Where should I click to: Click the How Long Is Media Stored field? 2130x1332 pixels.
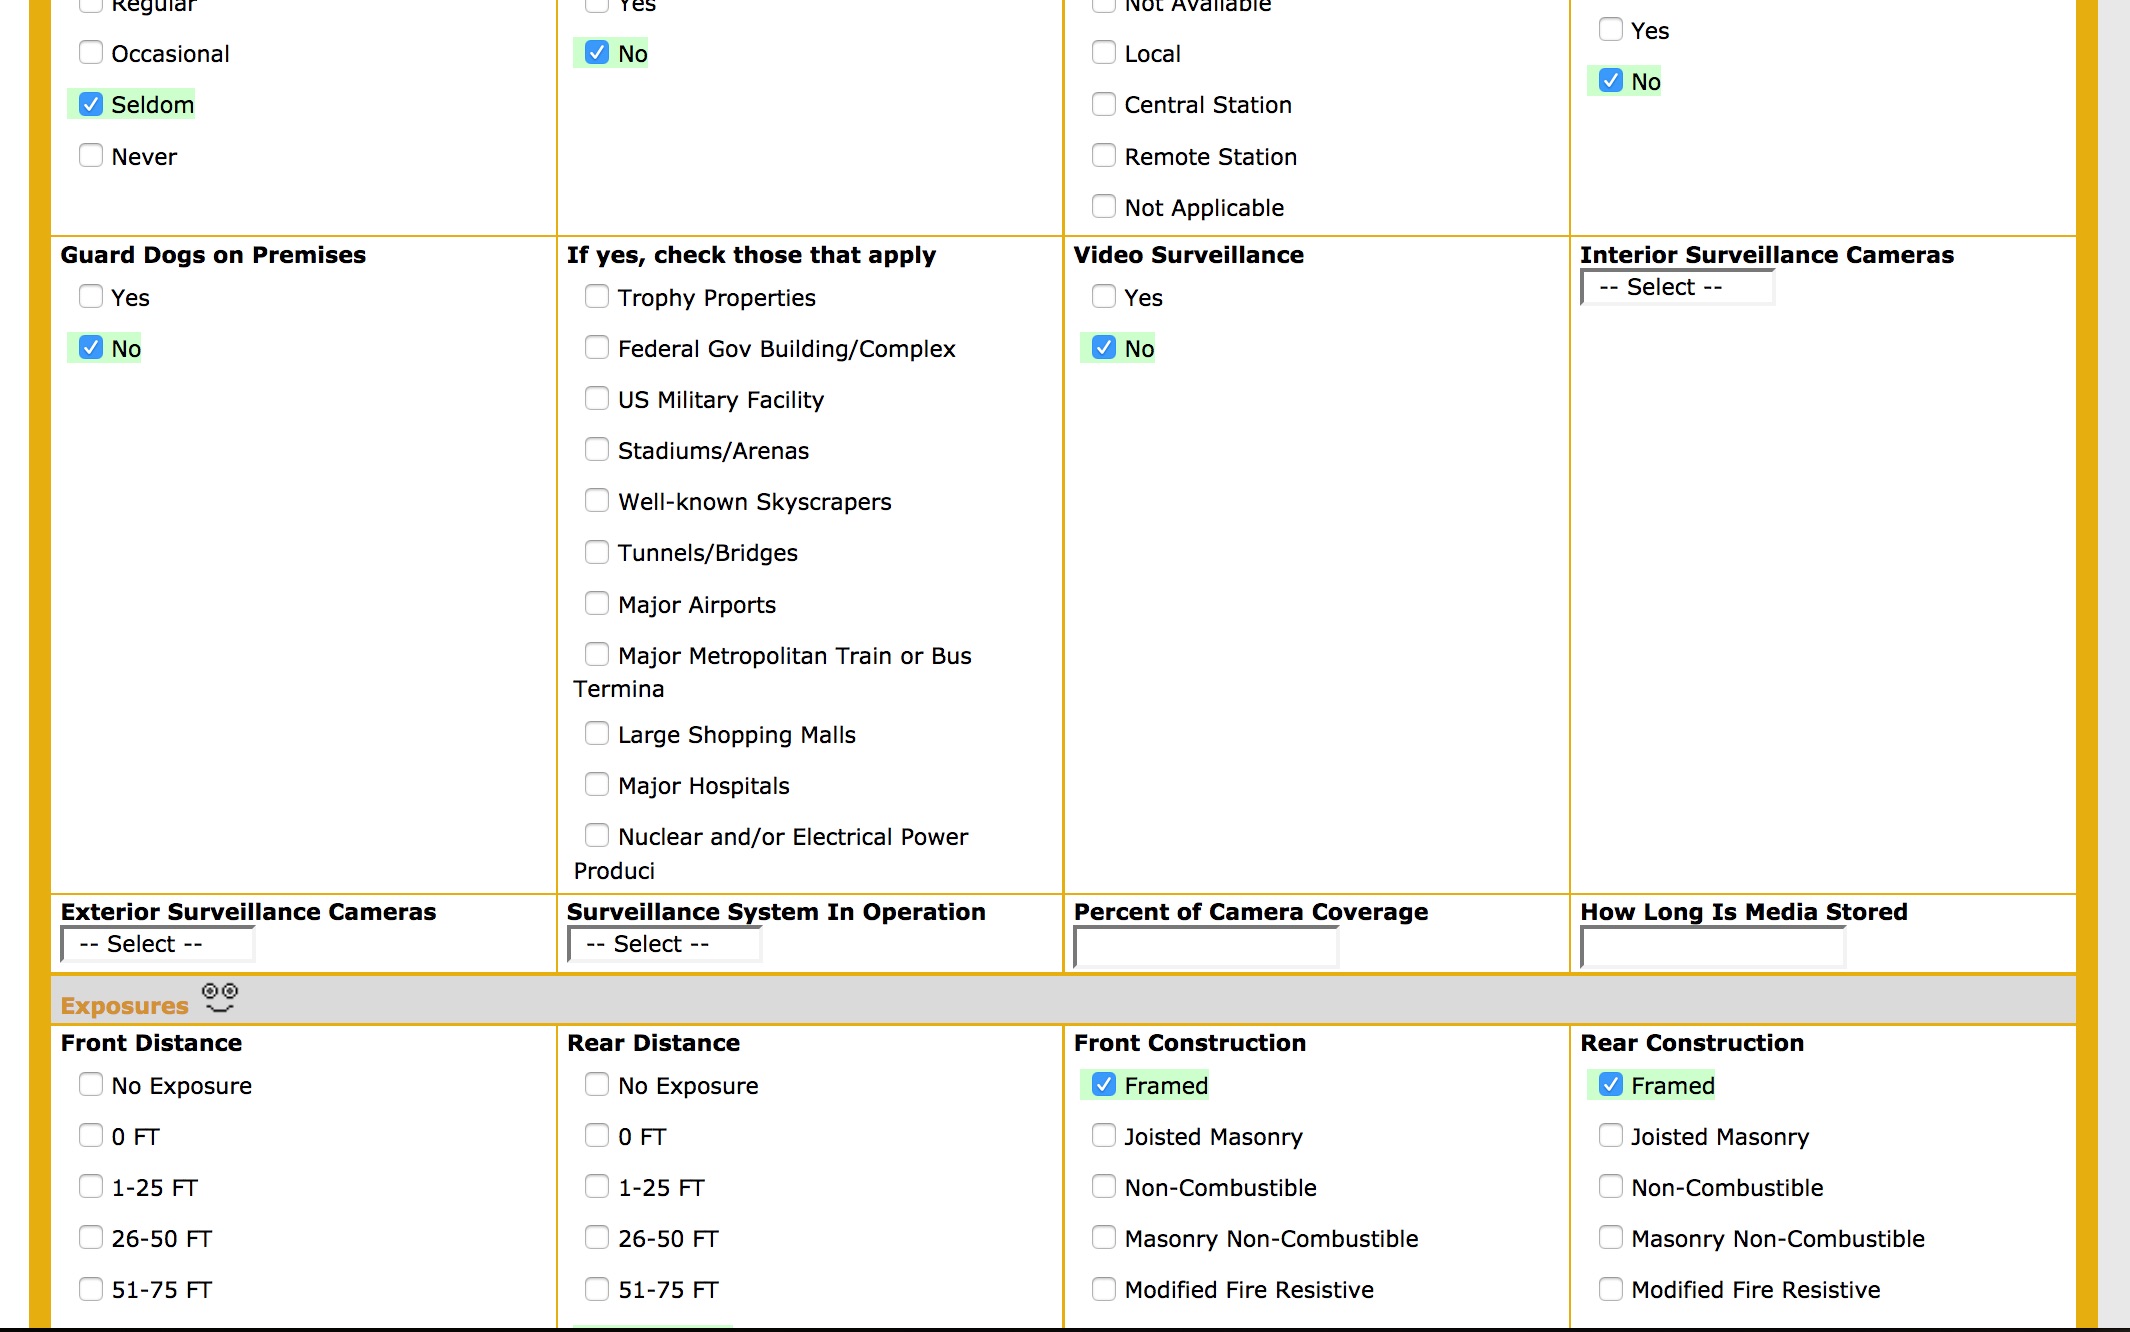1712,946
